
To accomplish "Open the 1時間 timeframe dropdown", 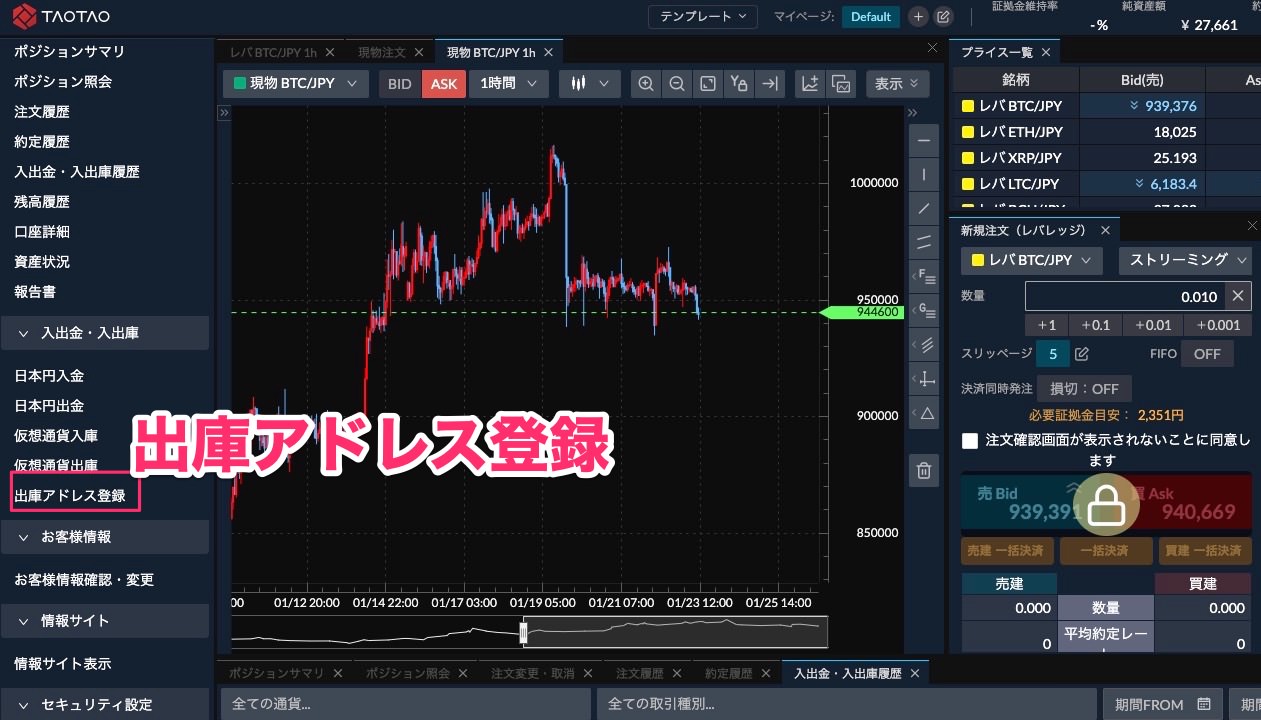I will click(x=508, y=84).
